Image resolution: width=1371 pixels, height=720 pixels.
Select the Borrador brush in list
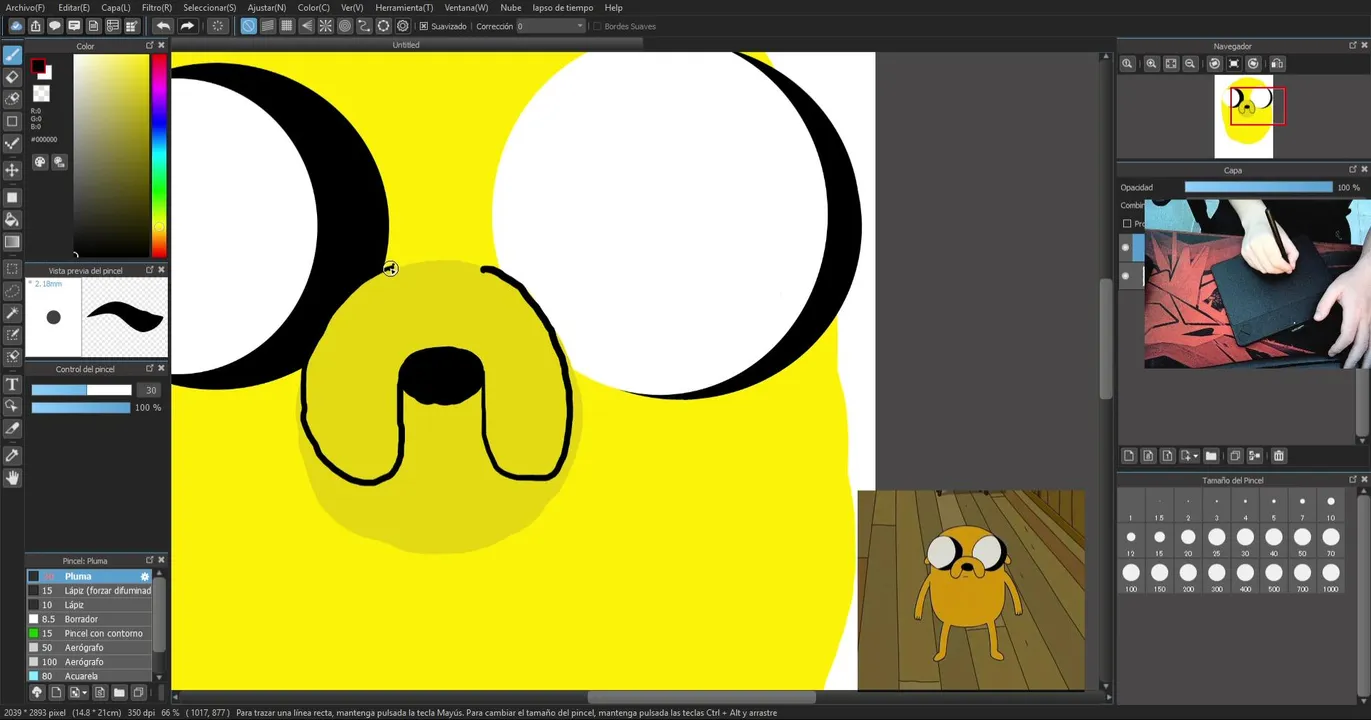pos(89,619)
